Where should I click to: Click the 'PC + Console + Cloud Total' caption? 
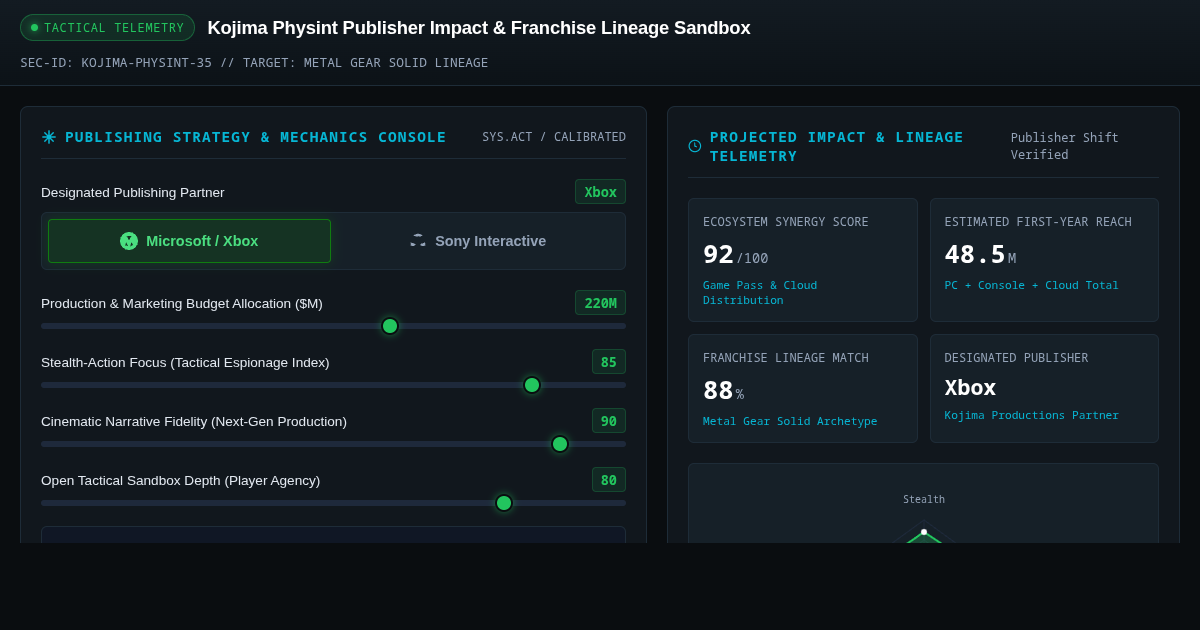(1032, 286)
